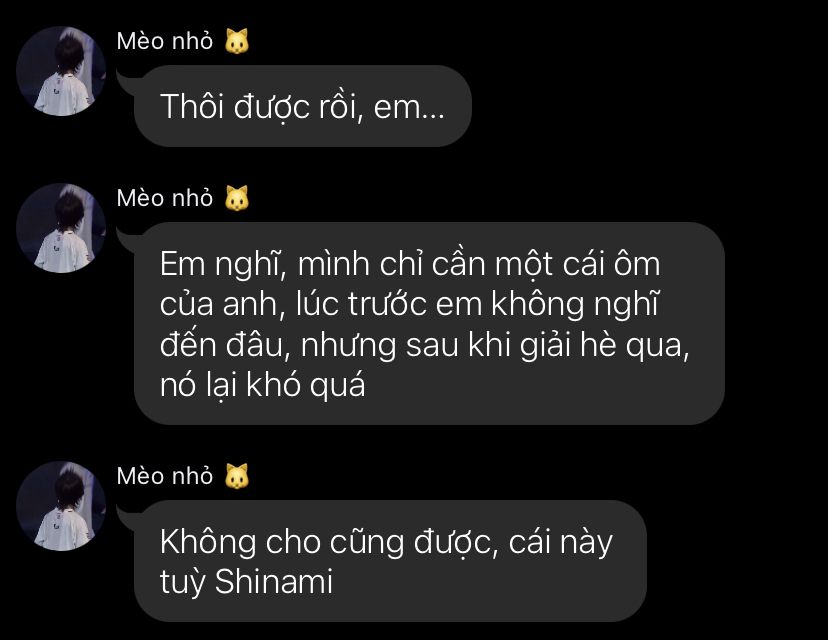Select sender name "Mèo nhỏ" above first message
The image size is (828, 640).
165,41
